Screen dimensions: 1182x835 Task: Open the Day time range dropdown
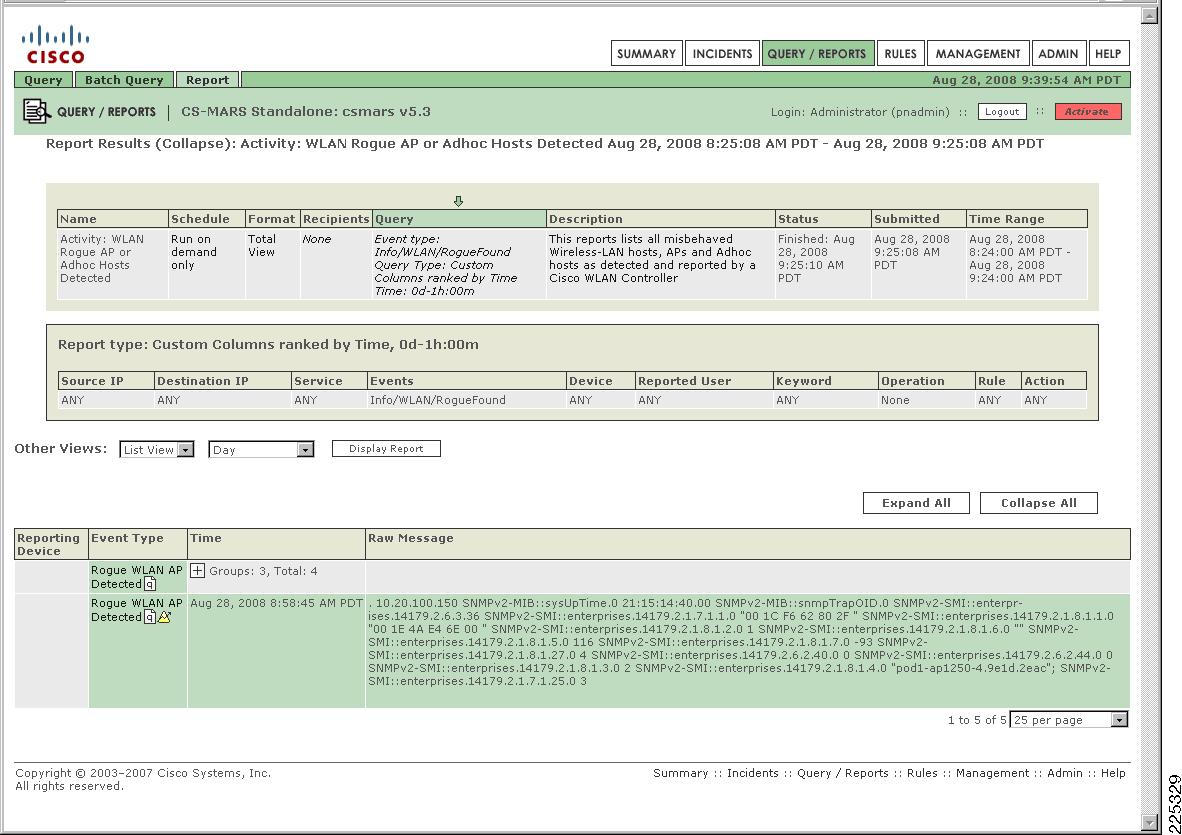click(261, 450)
